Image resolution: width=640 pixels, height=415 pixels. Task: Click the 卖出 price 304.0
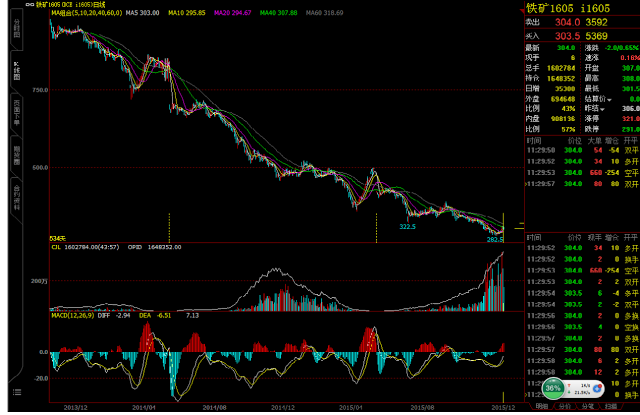coord(567,22)
